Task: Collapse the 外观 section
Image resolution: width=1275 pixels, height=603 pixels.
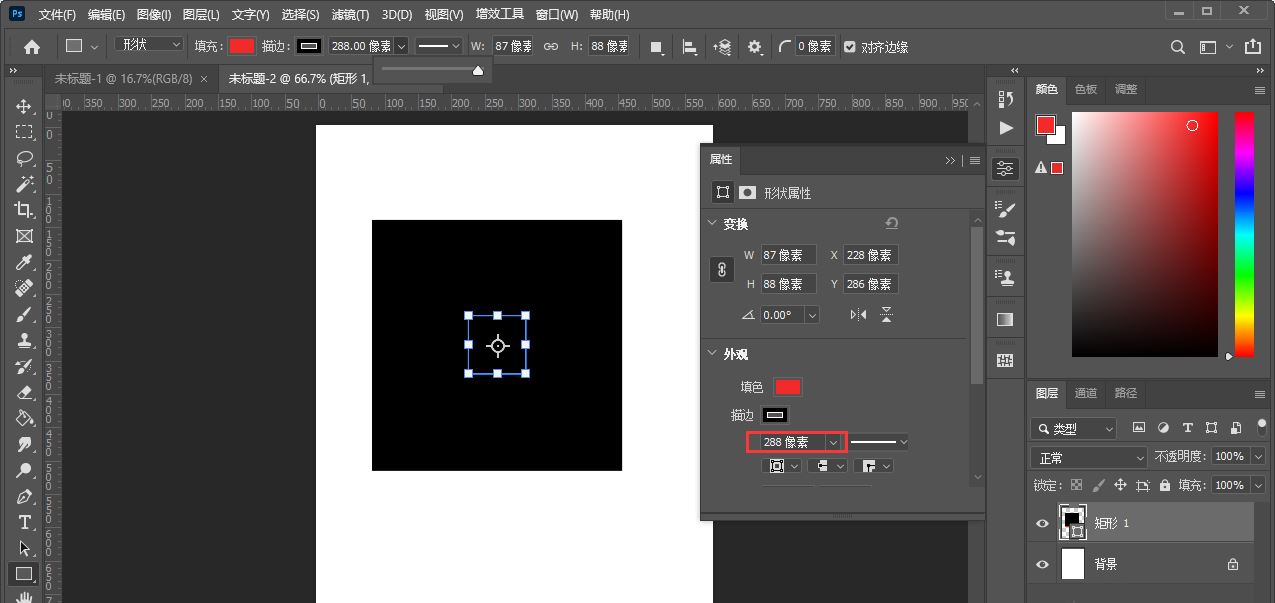Action: [712, 354]
